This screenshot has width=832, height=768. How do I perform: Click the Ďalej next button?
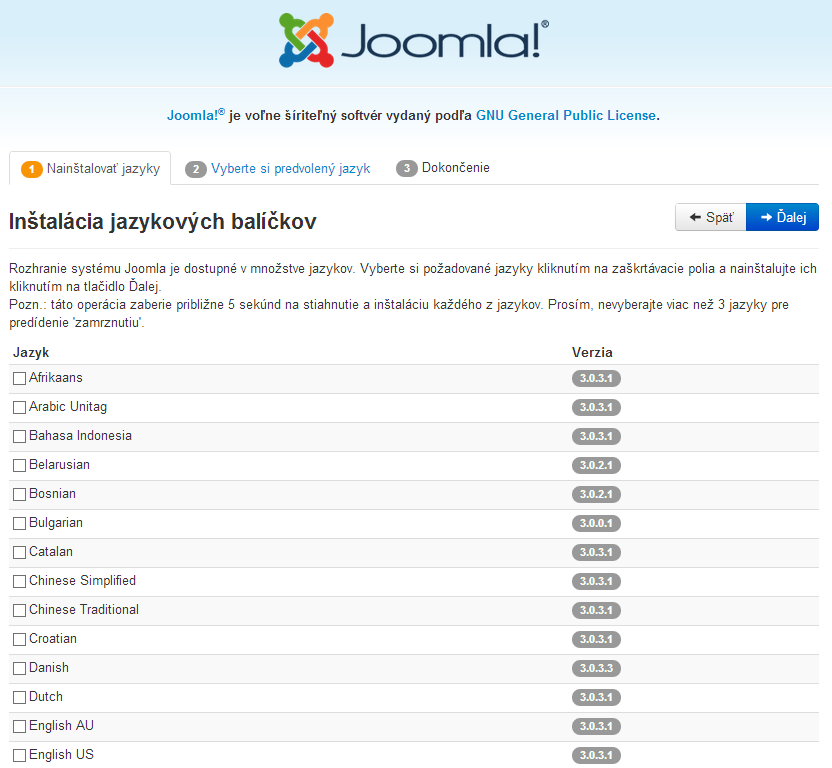[x=782, y=217]
